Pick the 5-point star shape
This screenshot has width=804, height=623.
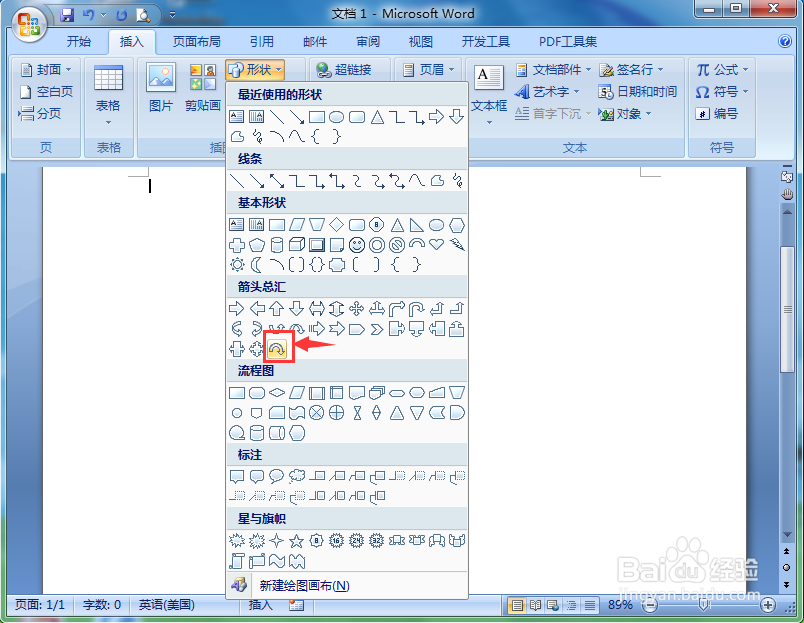[x=296, y=540]
